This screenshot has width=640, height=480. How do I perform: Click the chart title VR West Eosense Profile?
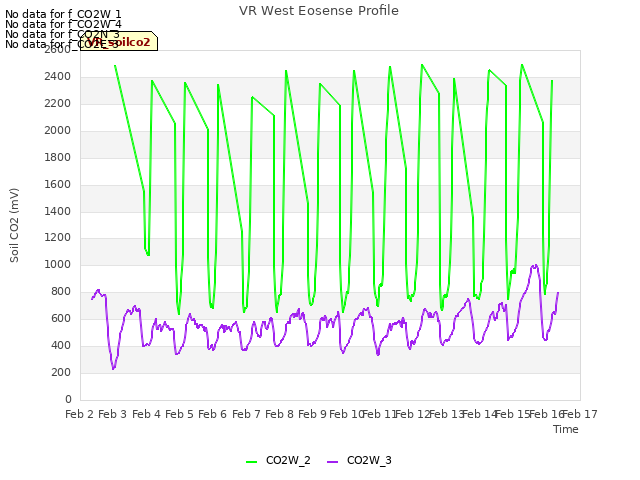pyautogui.click(x=319, y=11)
